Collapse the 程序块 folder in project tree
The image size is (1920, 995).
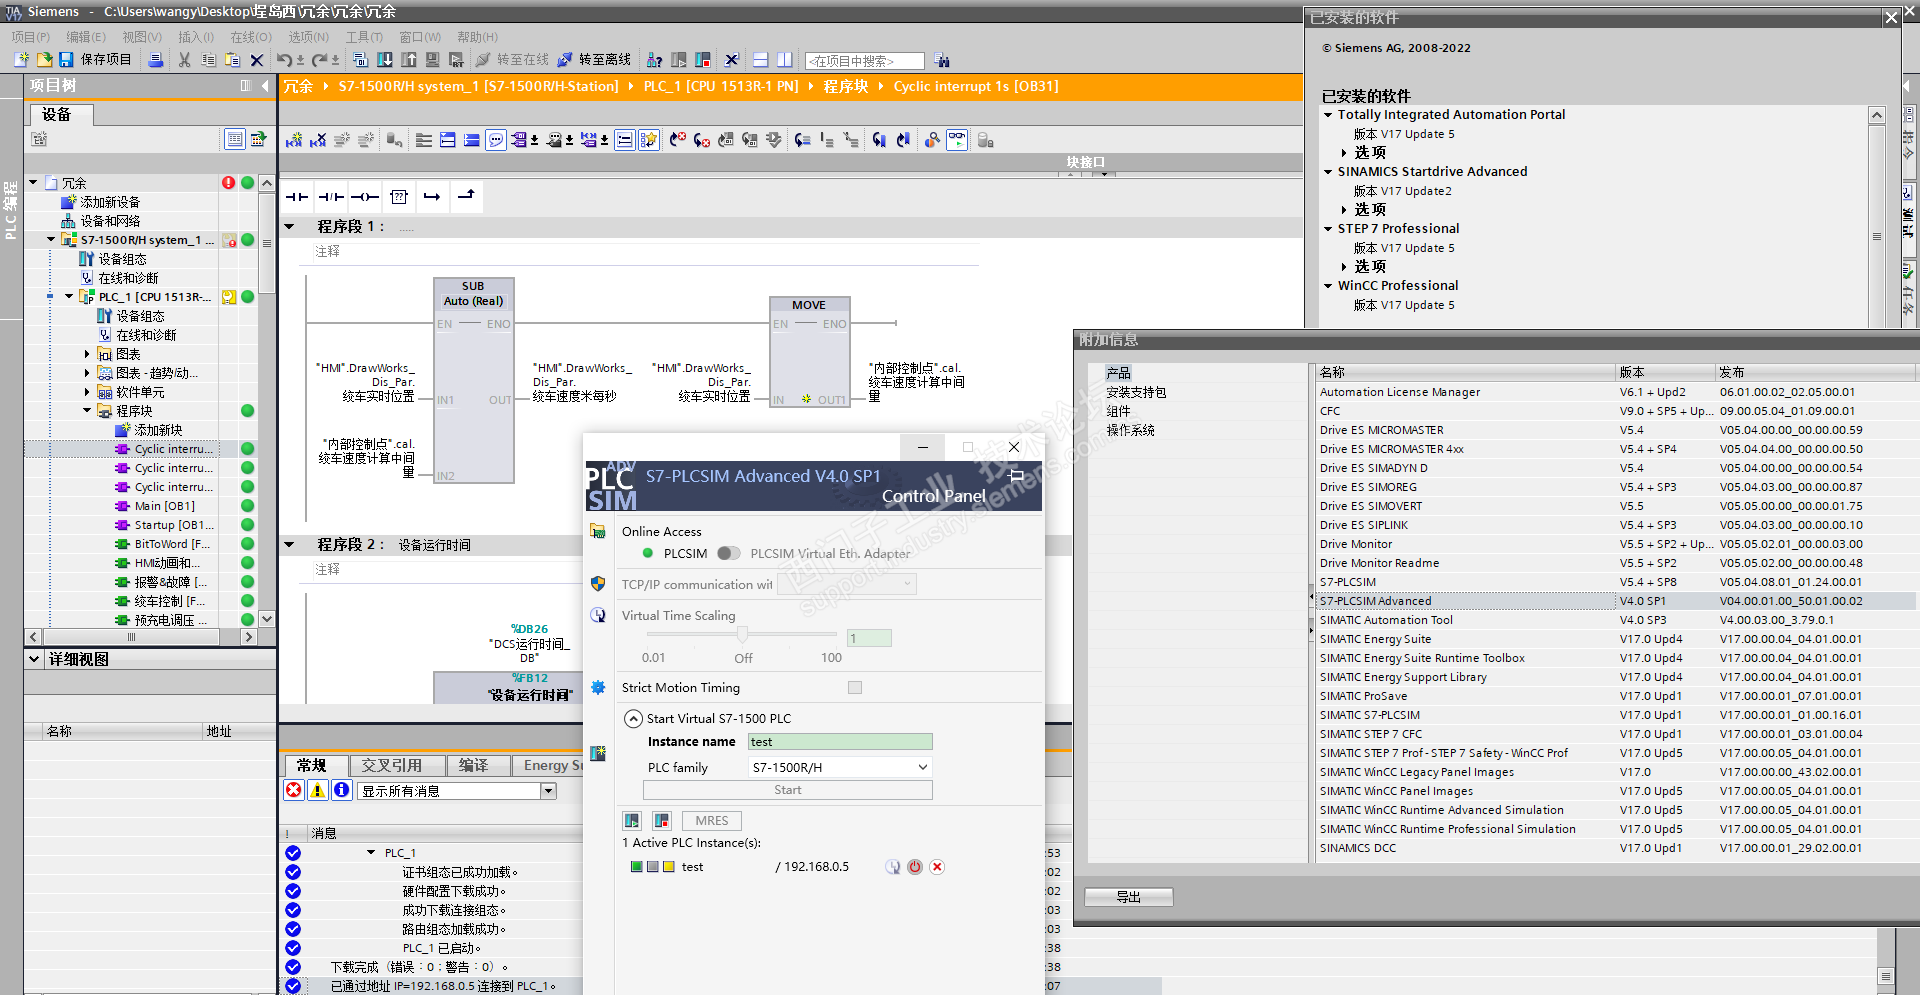pos(87,411)
